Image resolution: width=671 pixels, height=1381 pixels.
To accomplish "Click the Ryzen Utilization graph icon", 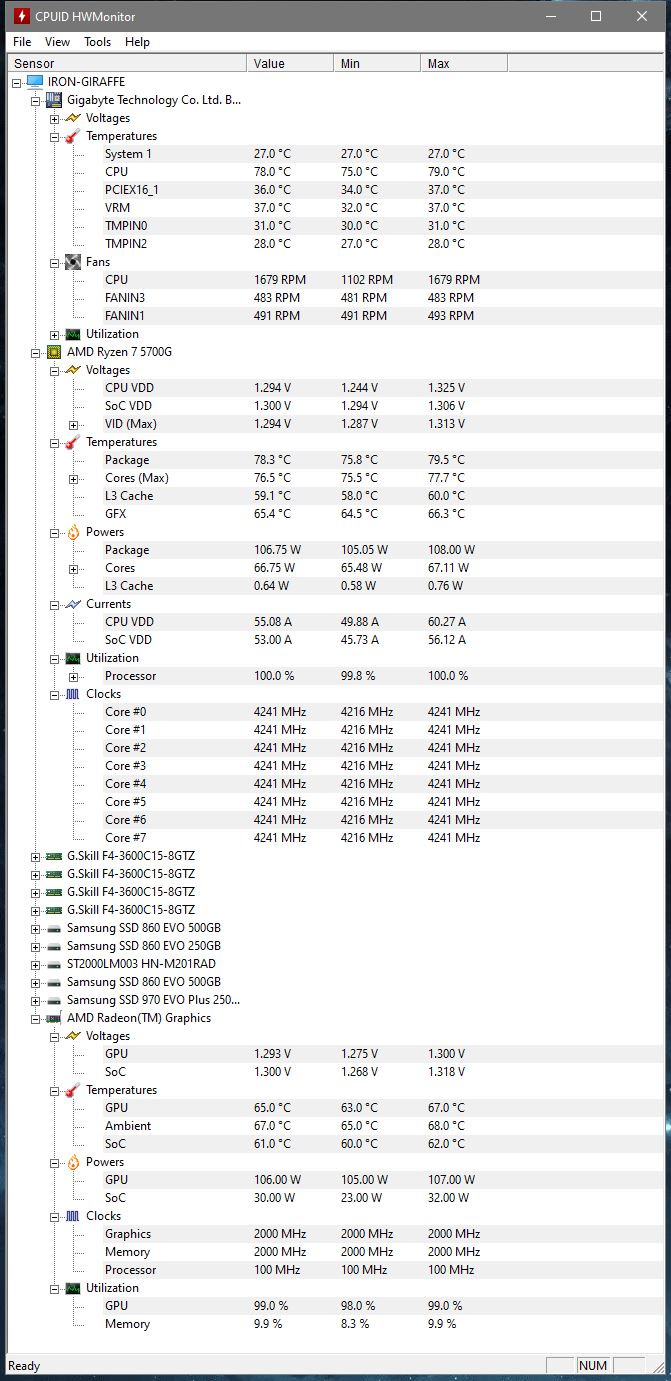I will (73, 658).
